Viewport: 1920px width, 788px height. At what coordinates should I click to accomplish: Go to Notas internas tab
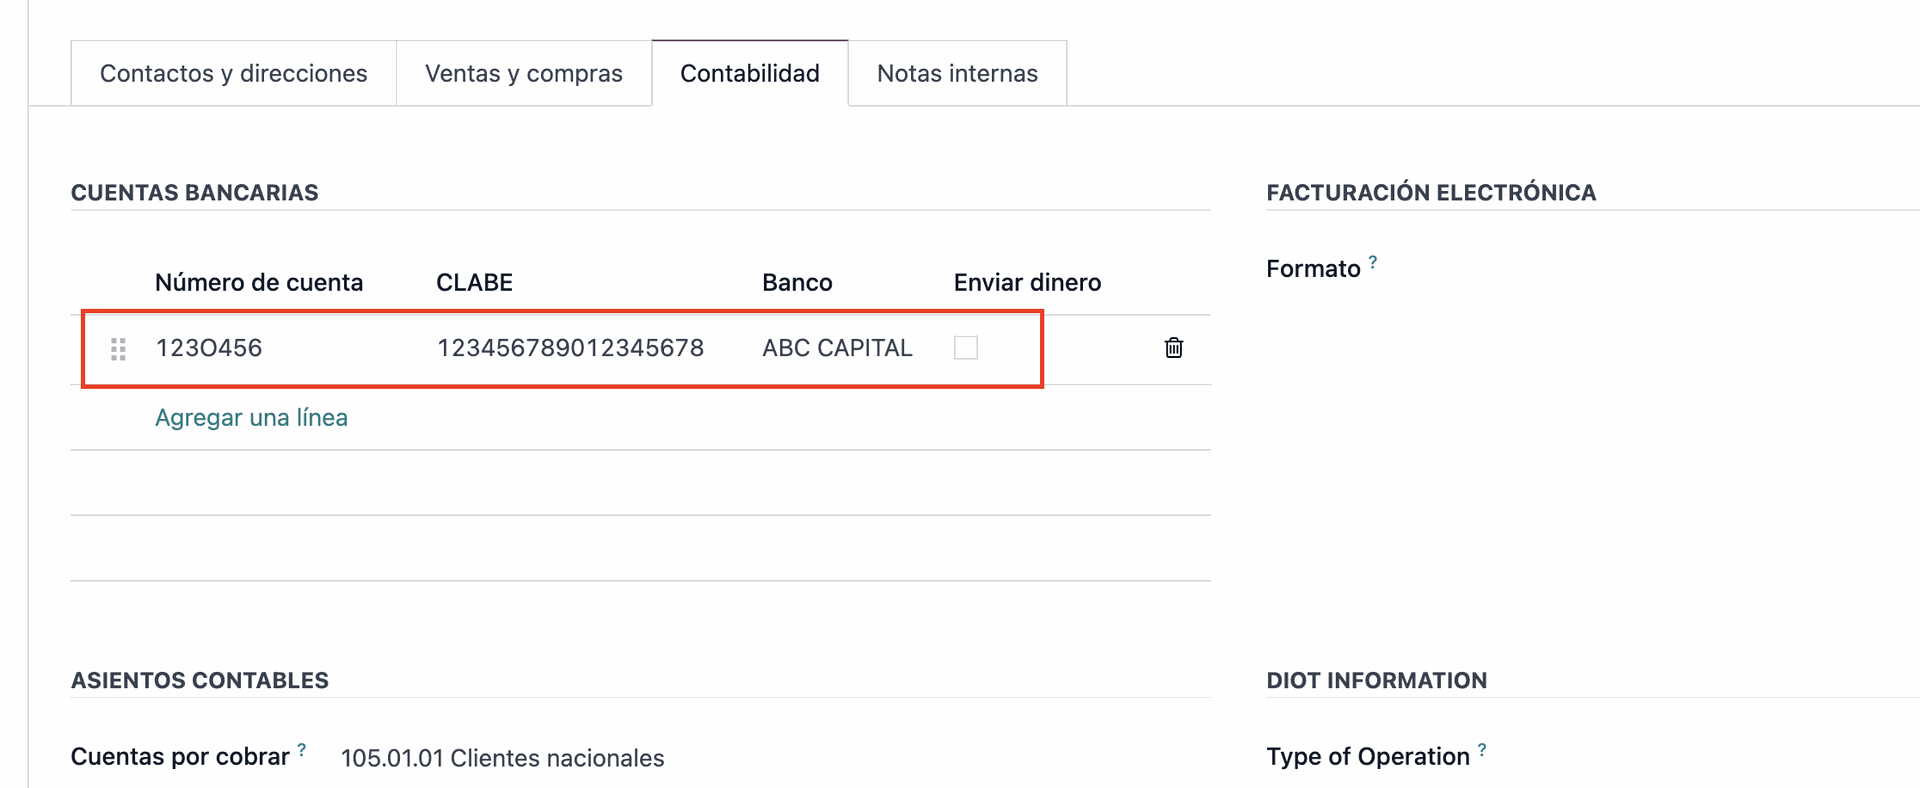click(x=957, y=73)
